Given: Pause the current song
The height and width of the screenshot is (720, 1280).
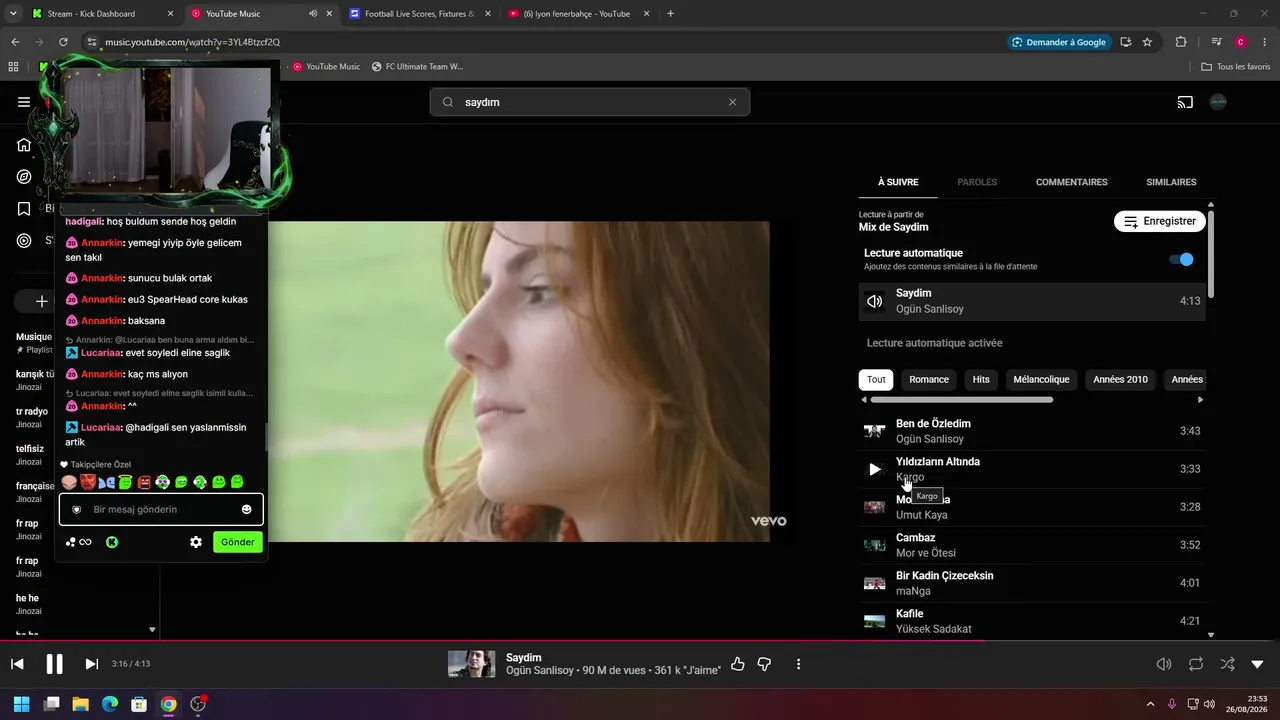Looking at the screenshot, I should coord(55,664).
